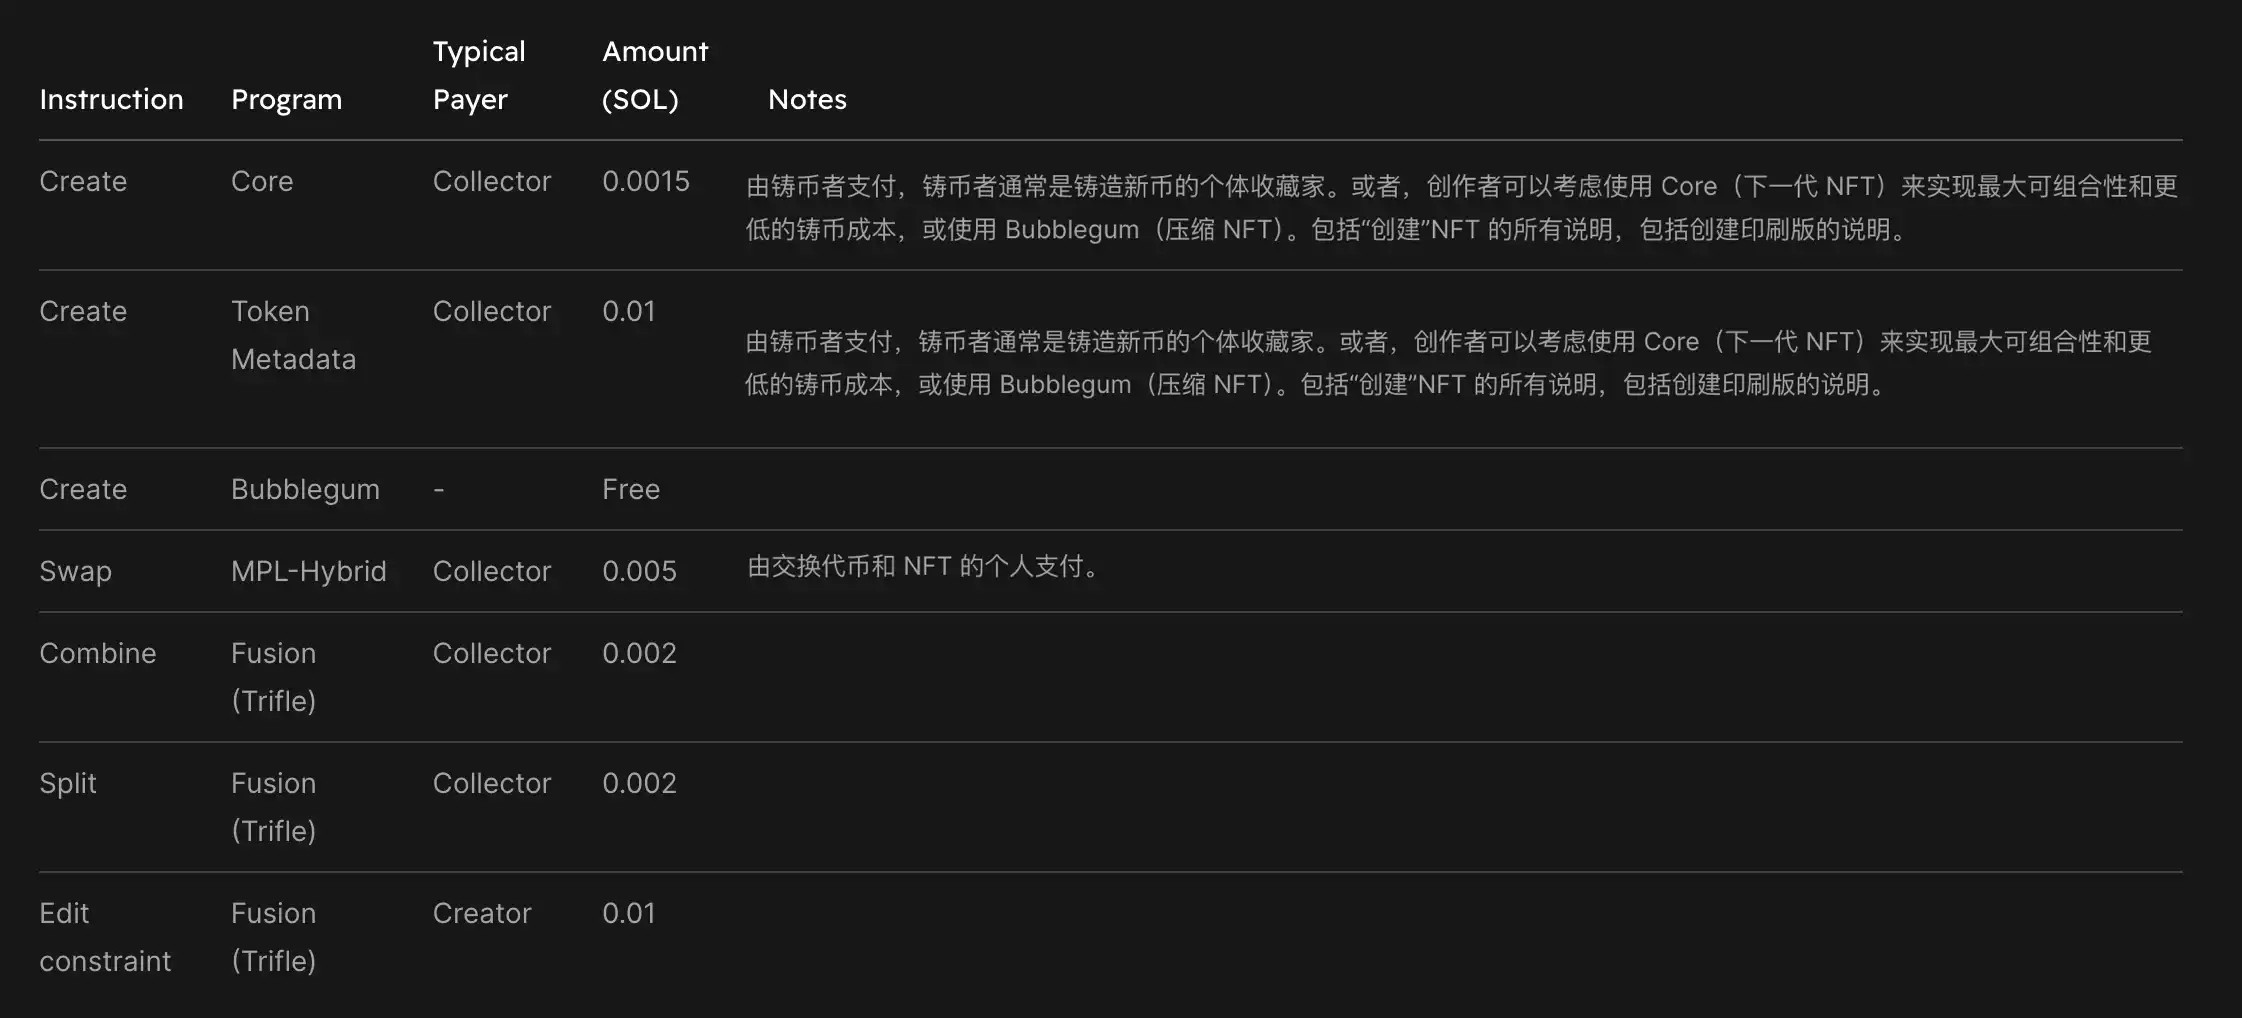Viewport: 2242px width, 1018px height.
Task: Select the Swap instruction cell
Action: (75, 571)
